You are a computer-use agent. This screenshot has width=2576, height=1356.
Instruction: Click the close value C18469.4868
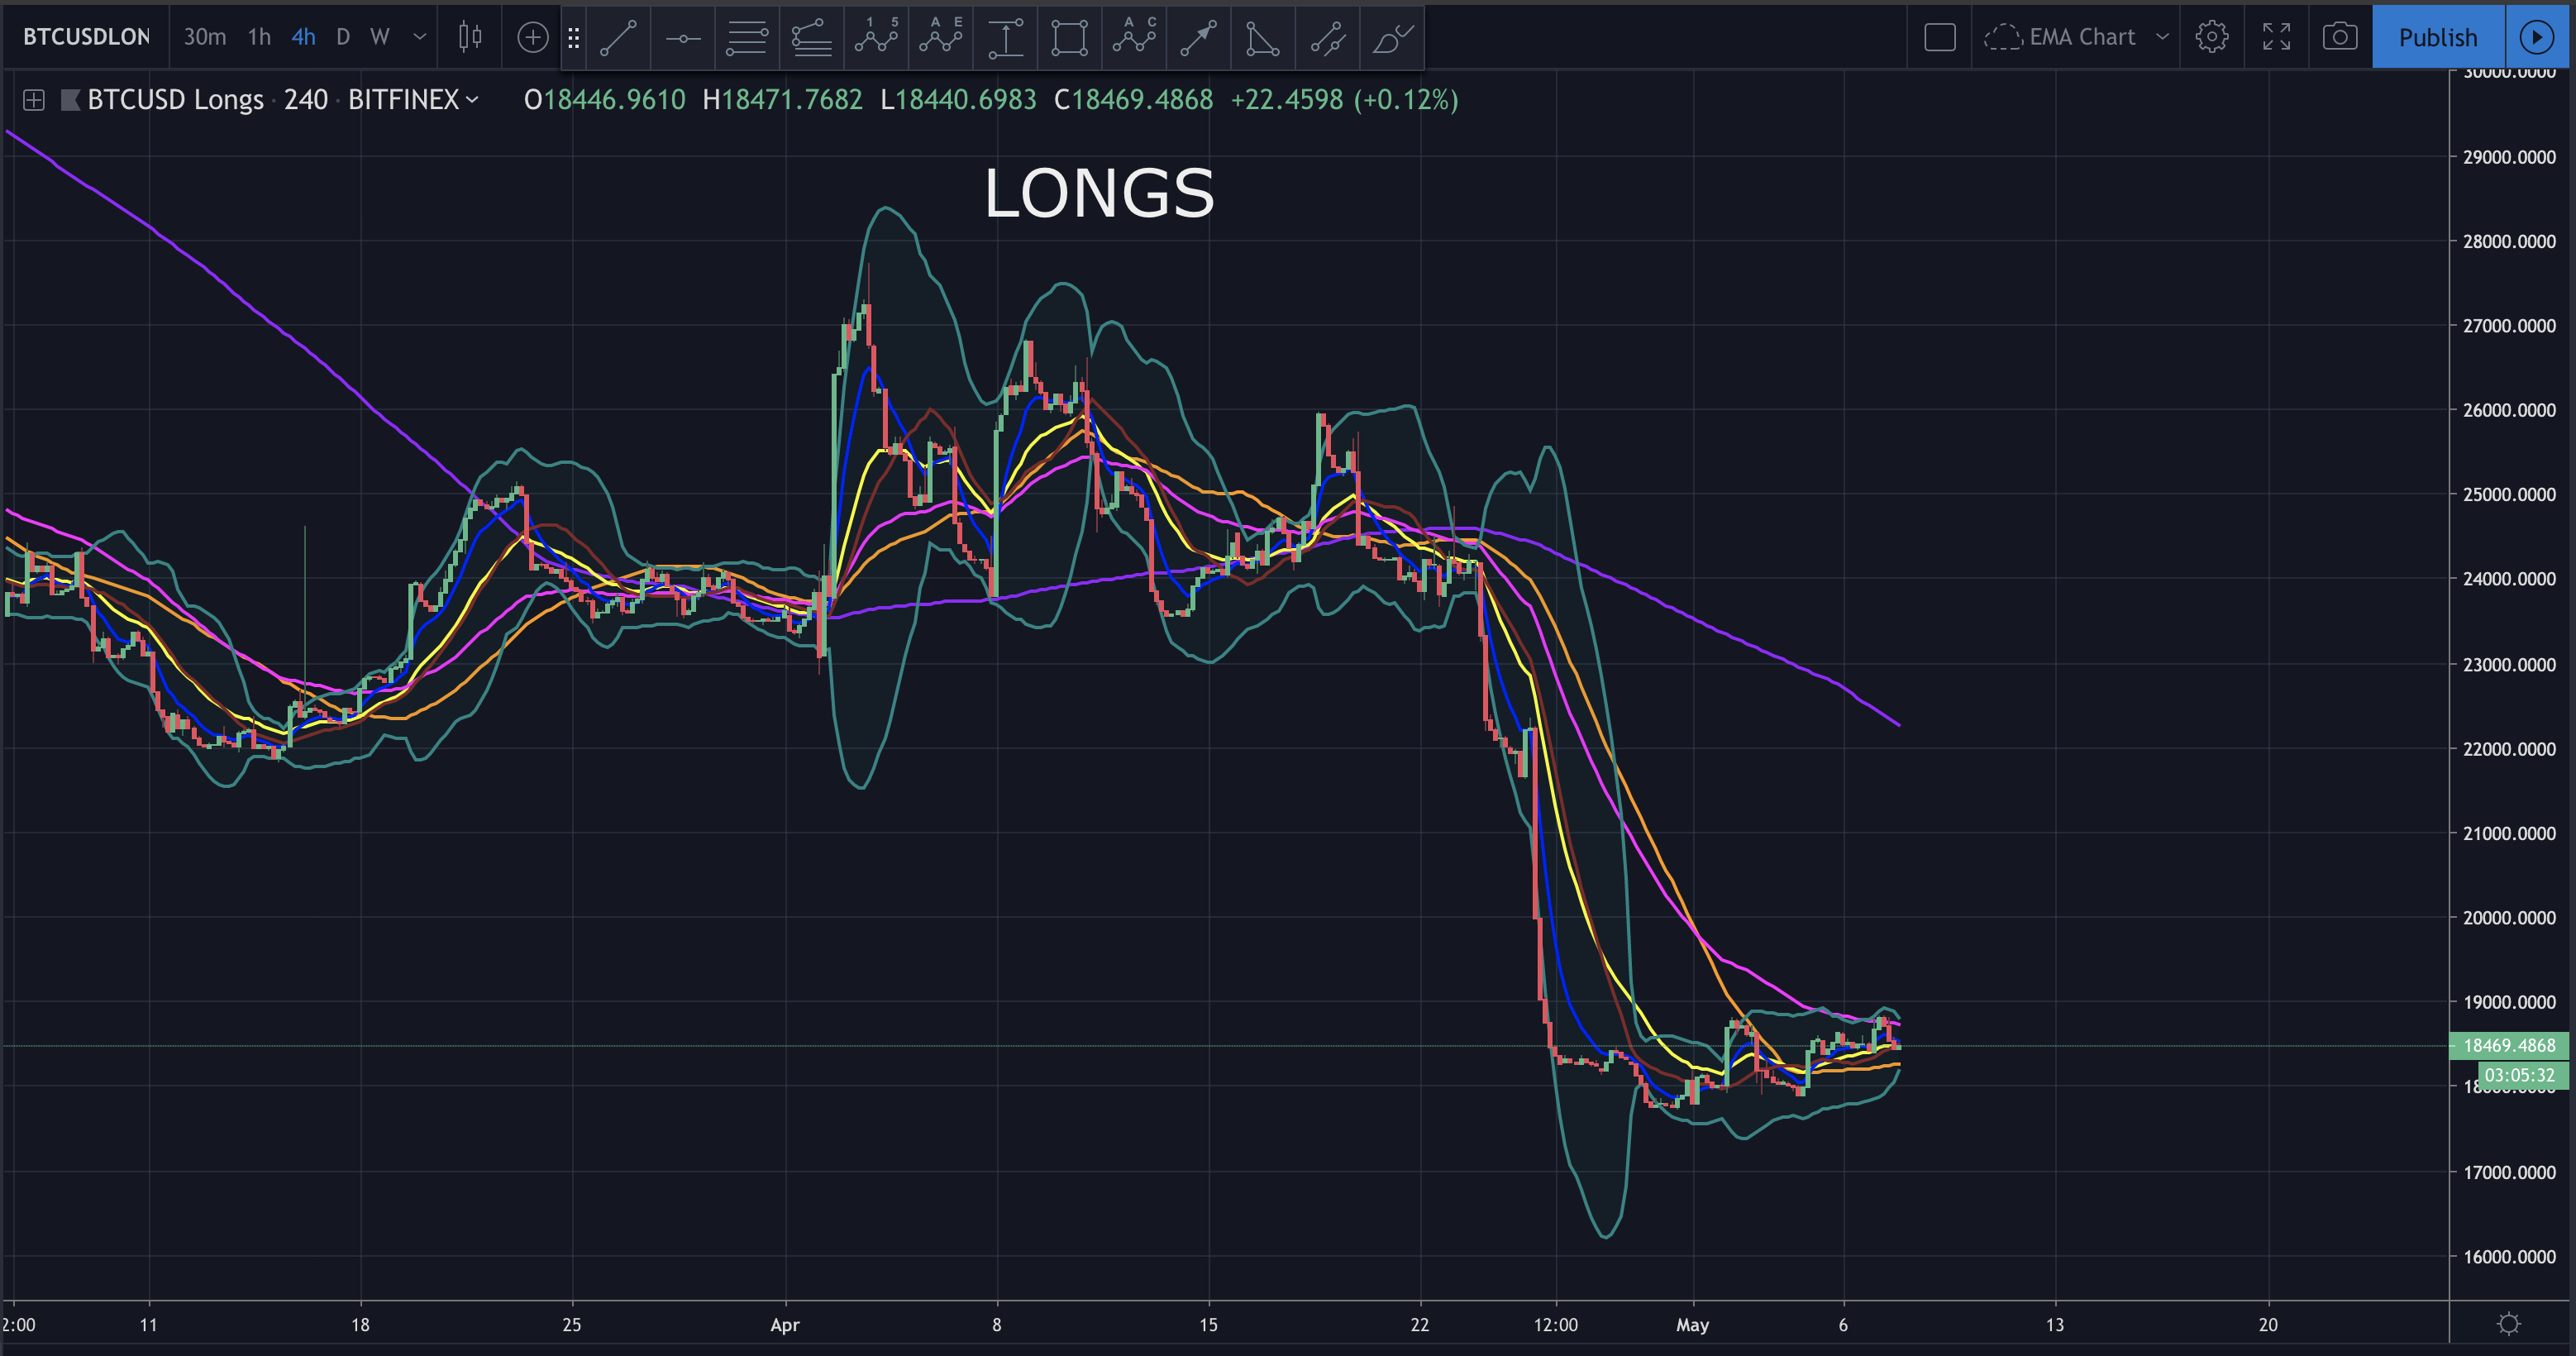[x=1134, y=100]
